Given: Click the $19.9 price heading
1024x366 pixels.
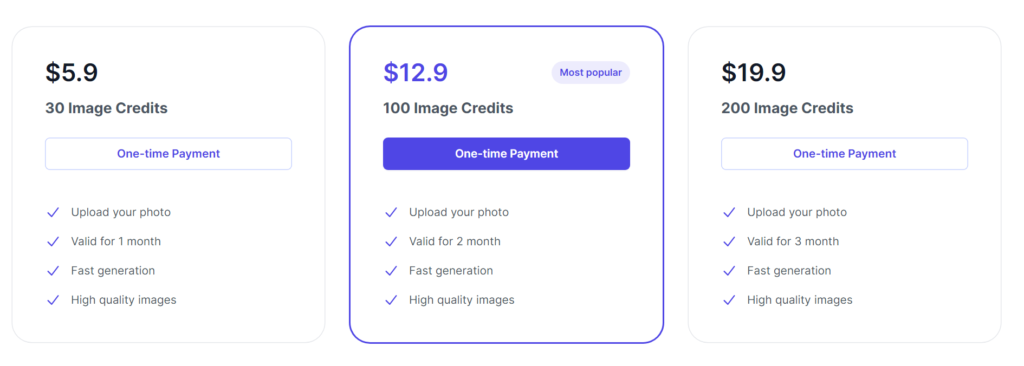Looking at the screenshot, I should tap(754, 73).
